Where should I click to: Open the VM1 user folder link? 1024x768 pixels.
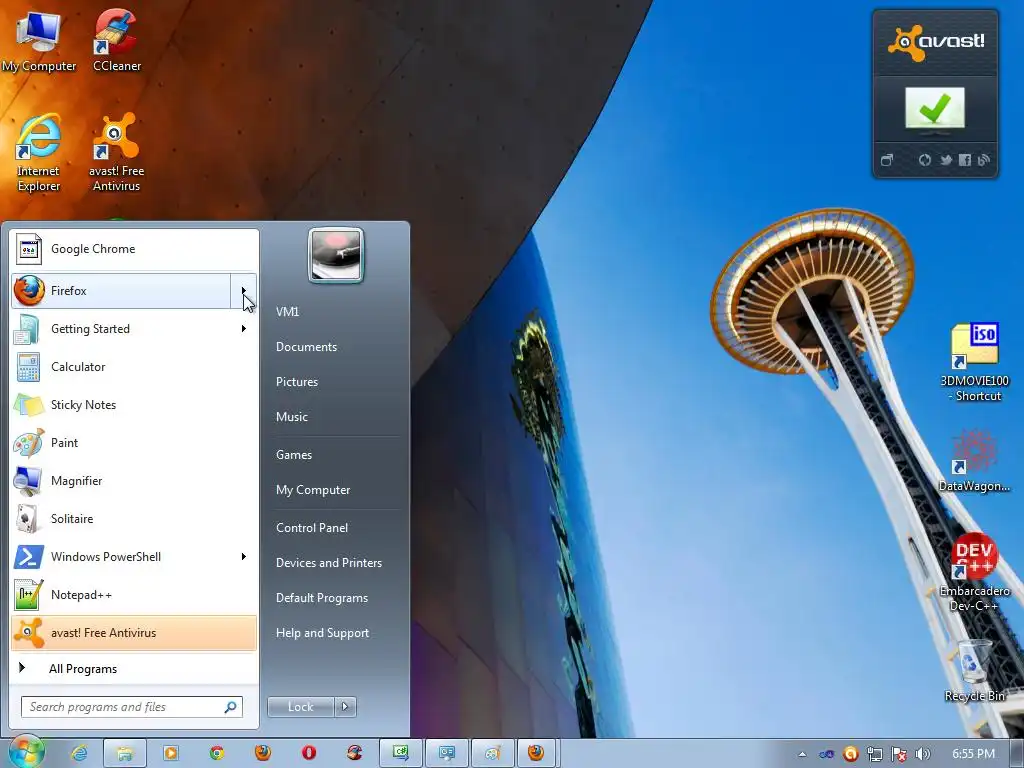point(287,312)
